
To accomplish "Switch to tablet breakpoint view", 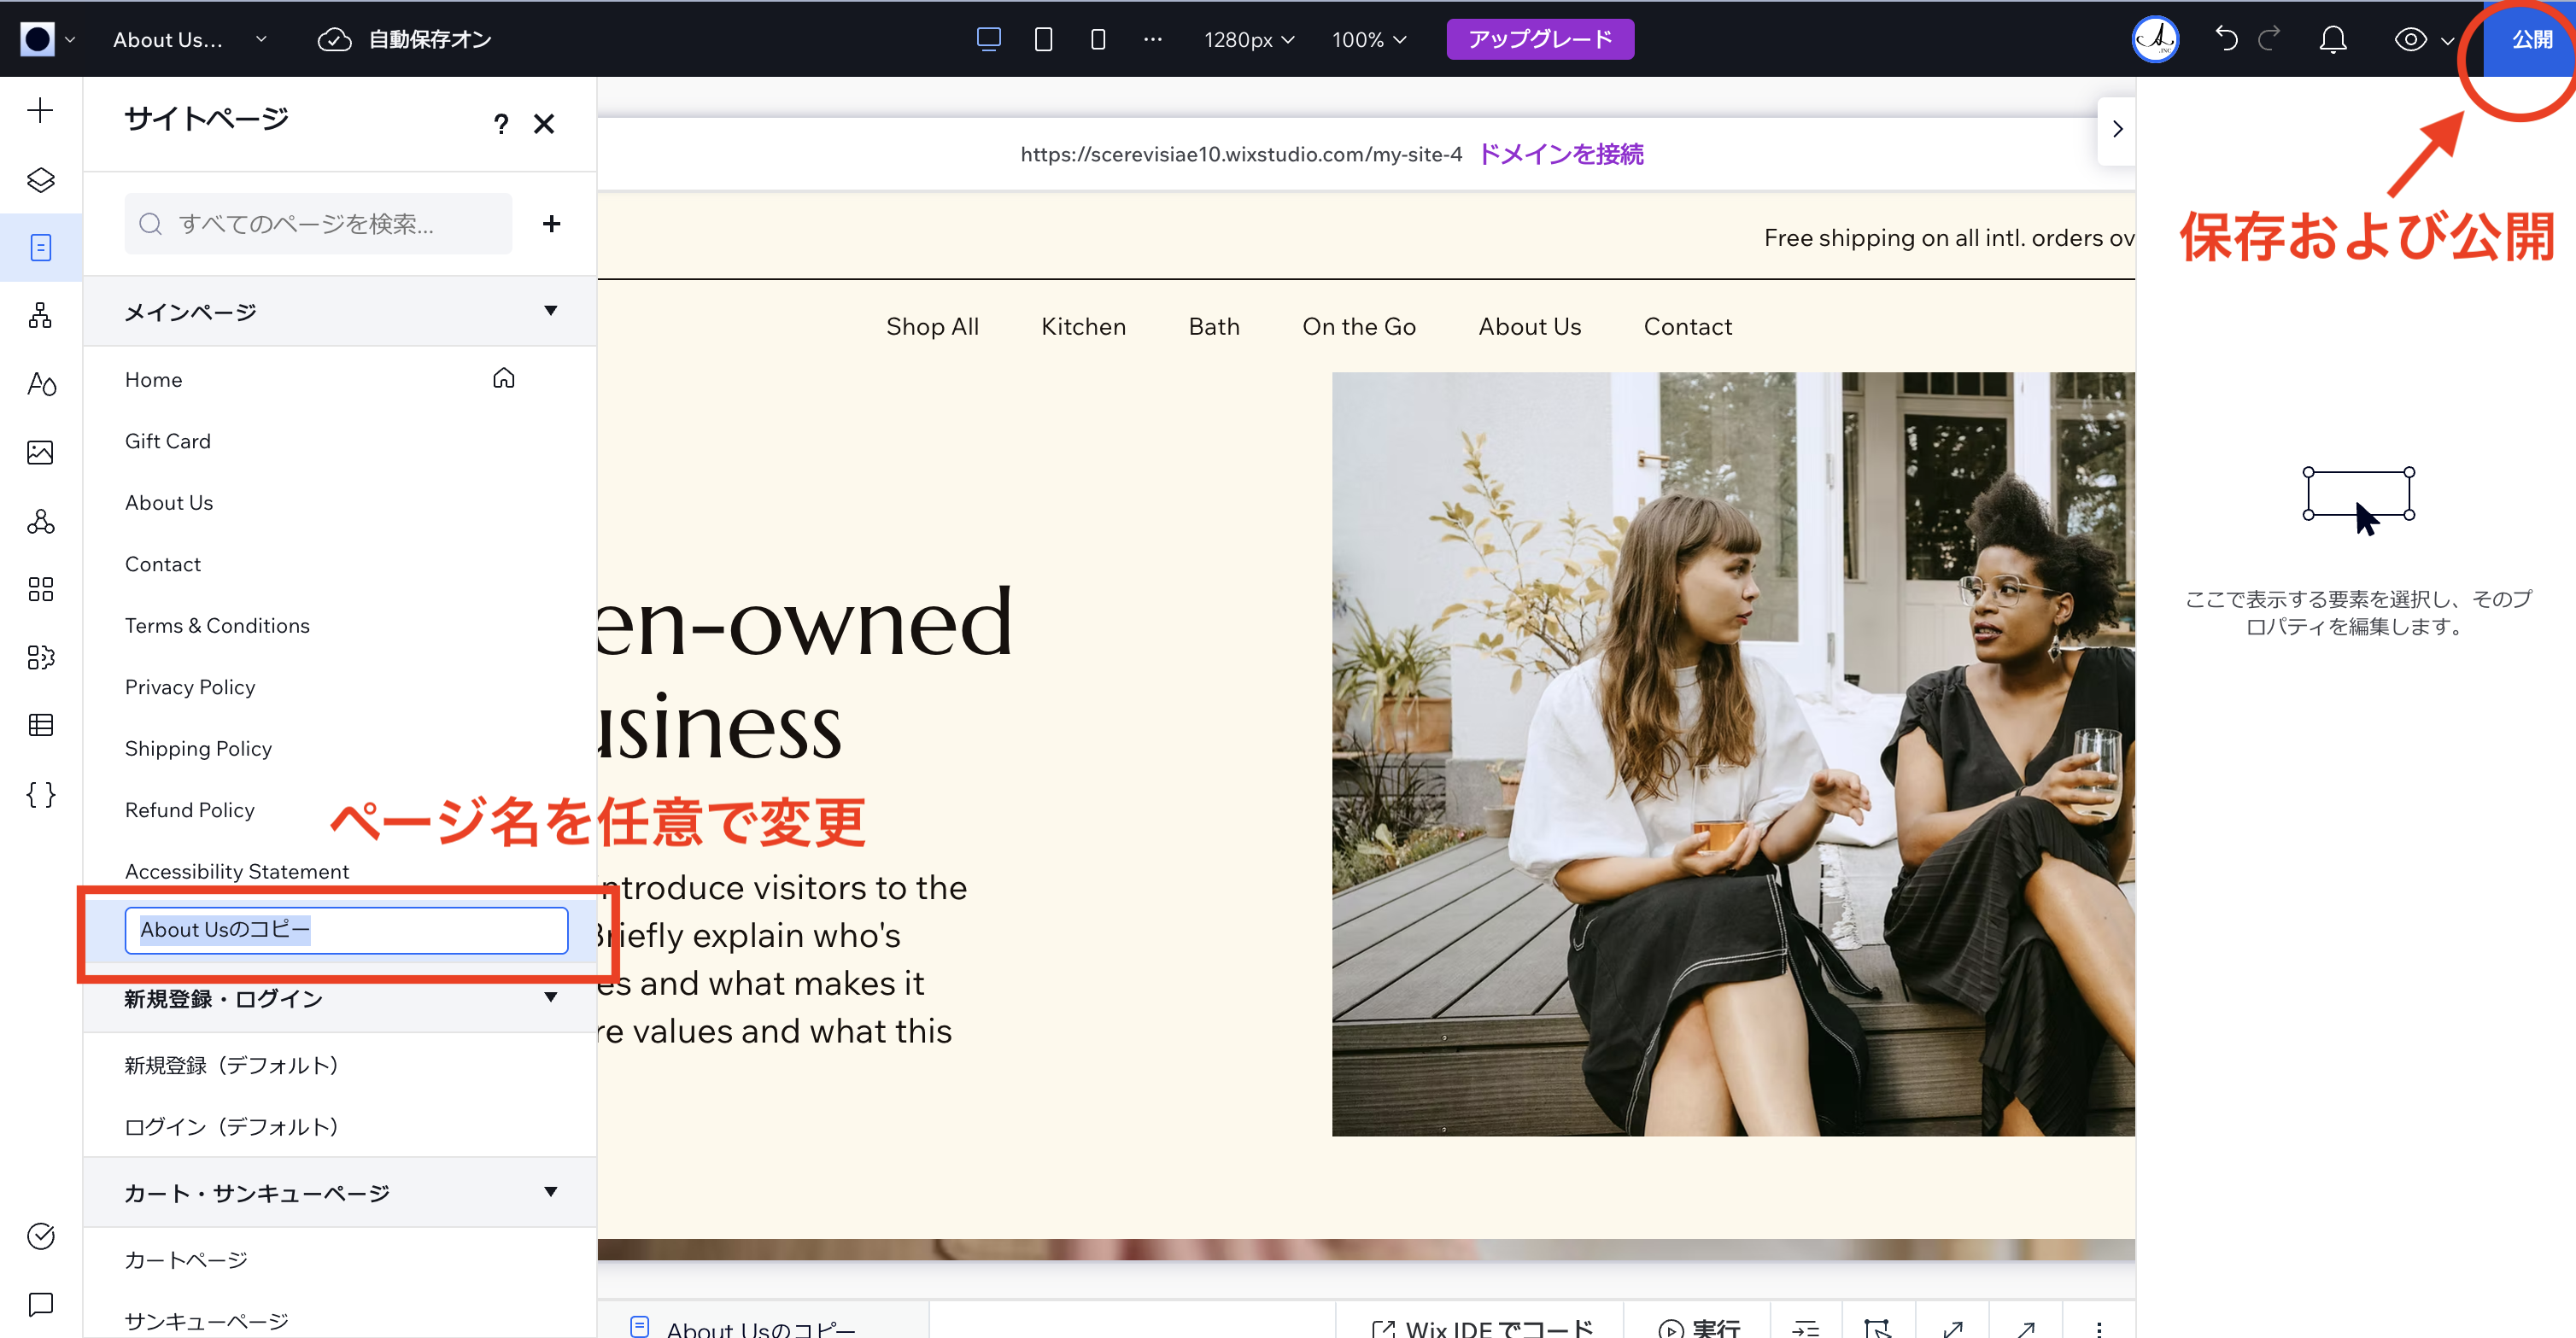I will [1043, 39].
